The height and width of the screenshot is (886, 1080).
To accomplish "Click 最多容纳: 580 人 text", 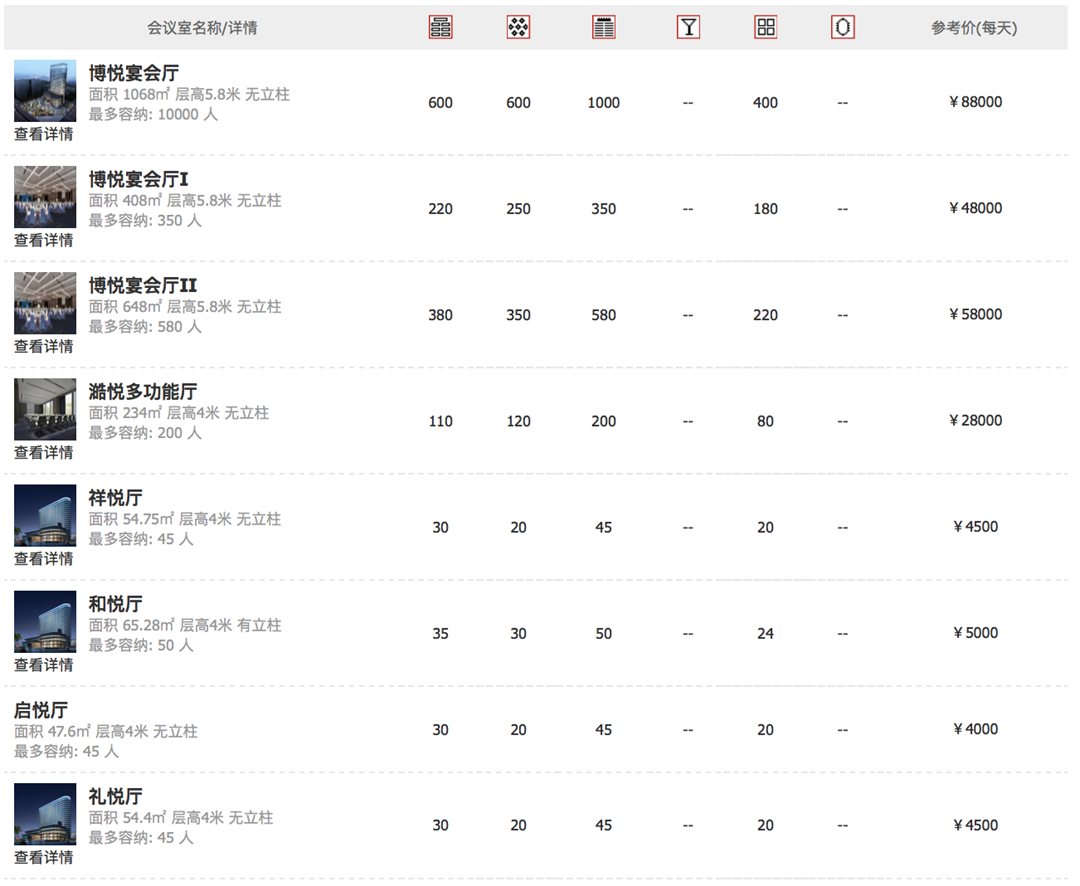I will 145,327.
